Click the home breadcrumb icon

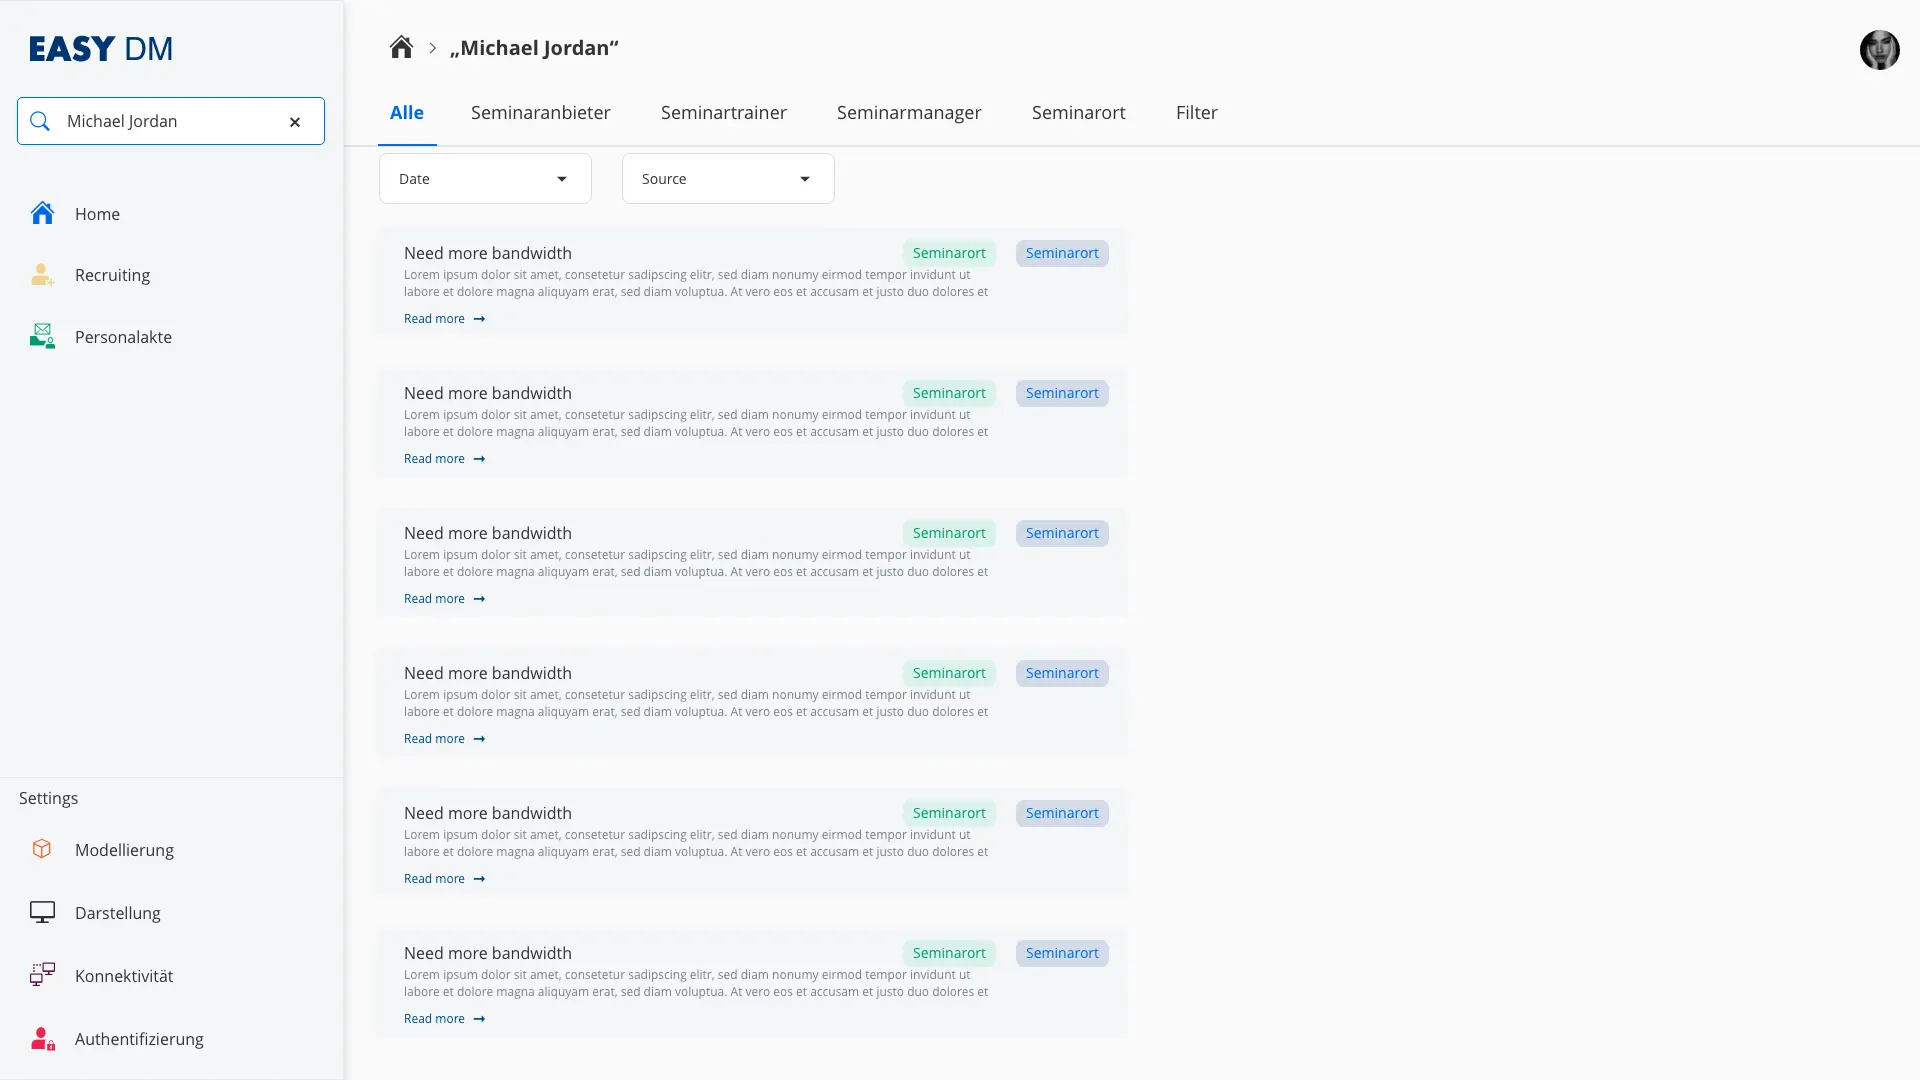pos(401,47)
